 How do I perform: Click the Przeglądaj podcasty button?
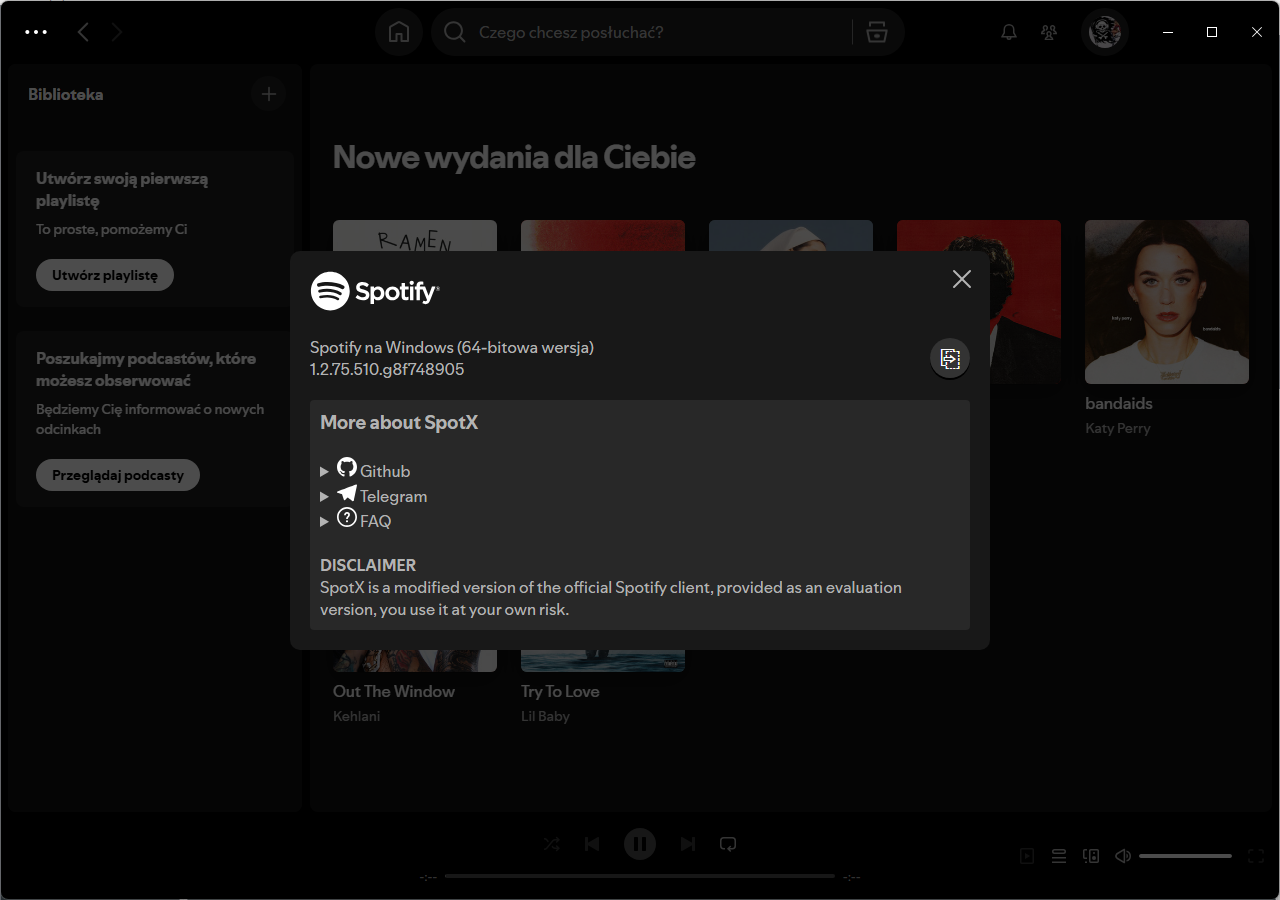tap(118, 475)
